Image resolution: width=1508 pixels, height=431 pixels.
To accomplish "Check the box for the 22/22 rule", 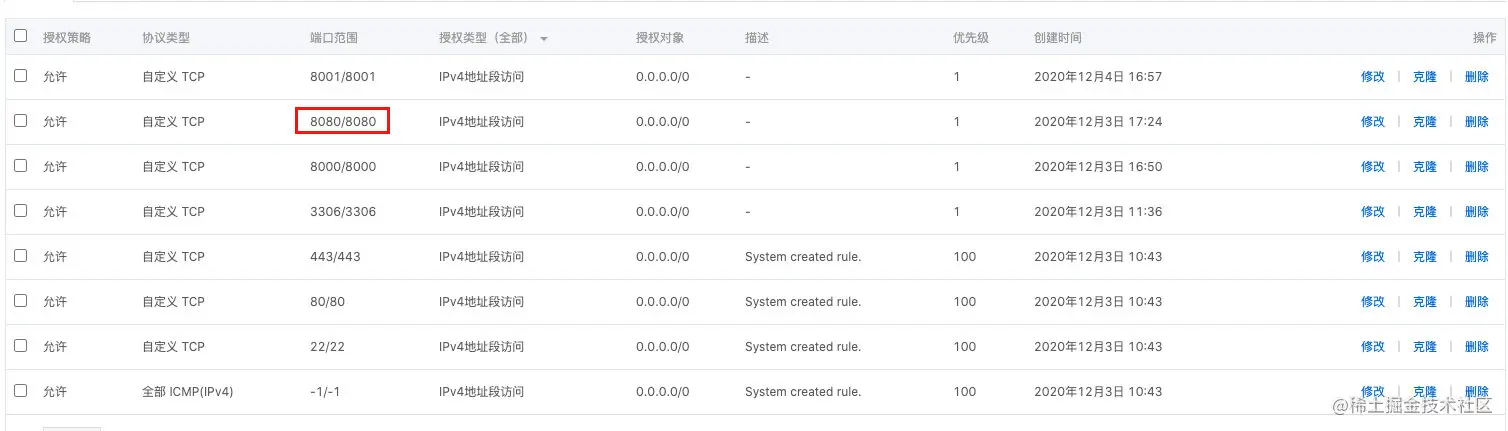I will 20,346.
